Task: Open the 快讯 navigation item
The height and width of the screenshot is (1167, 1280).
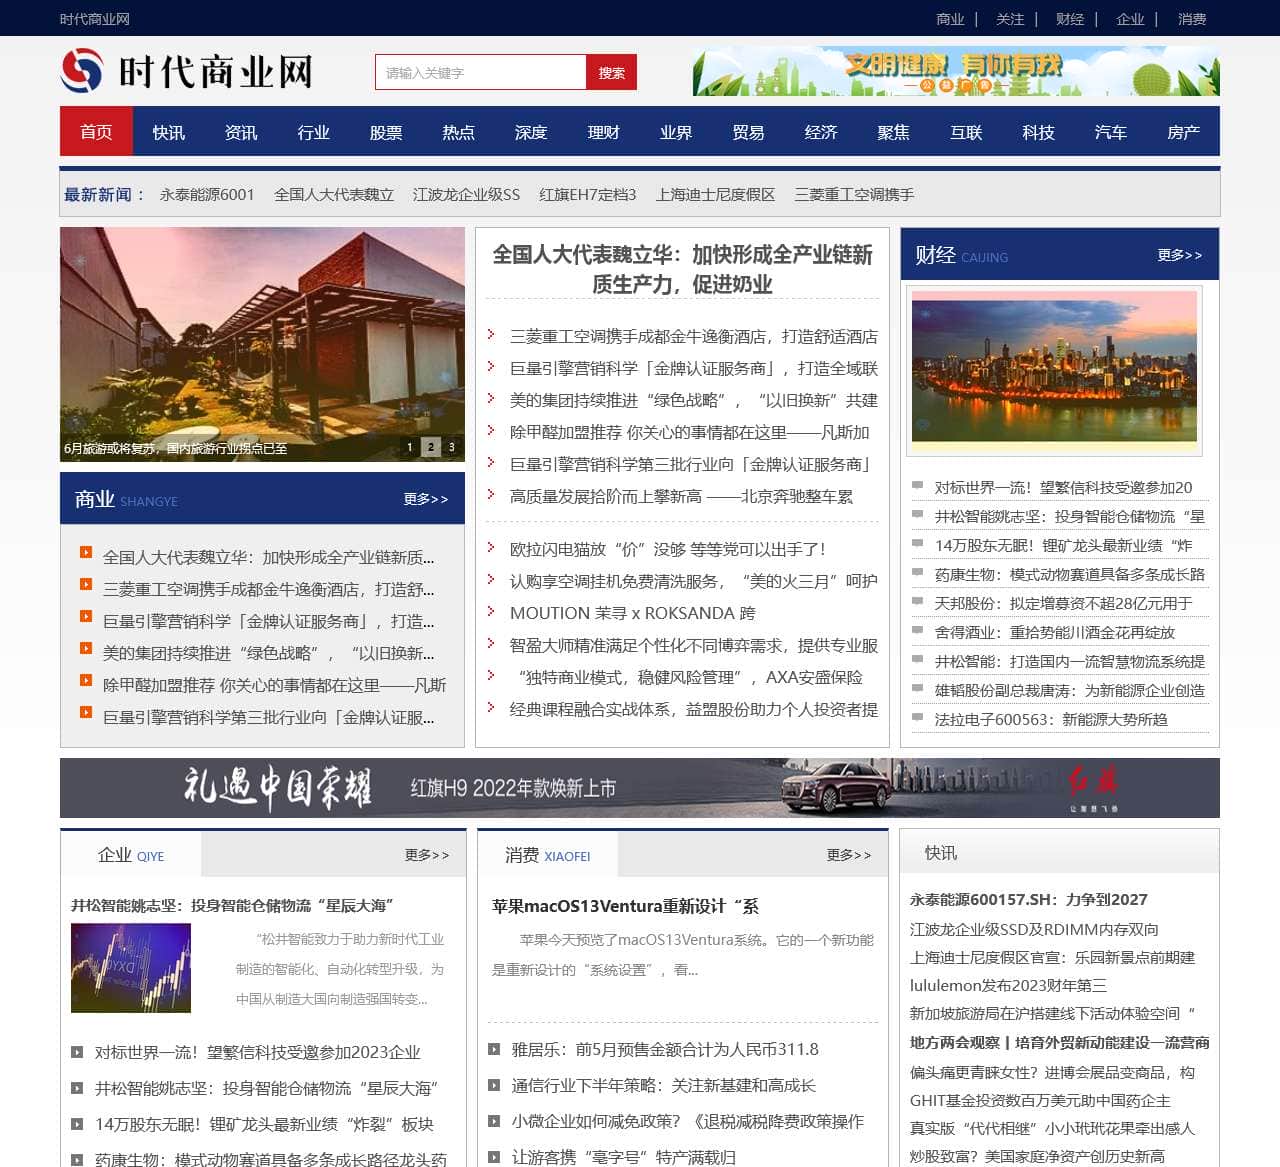Action: click(x=169, y=132)
